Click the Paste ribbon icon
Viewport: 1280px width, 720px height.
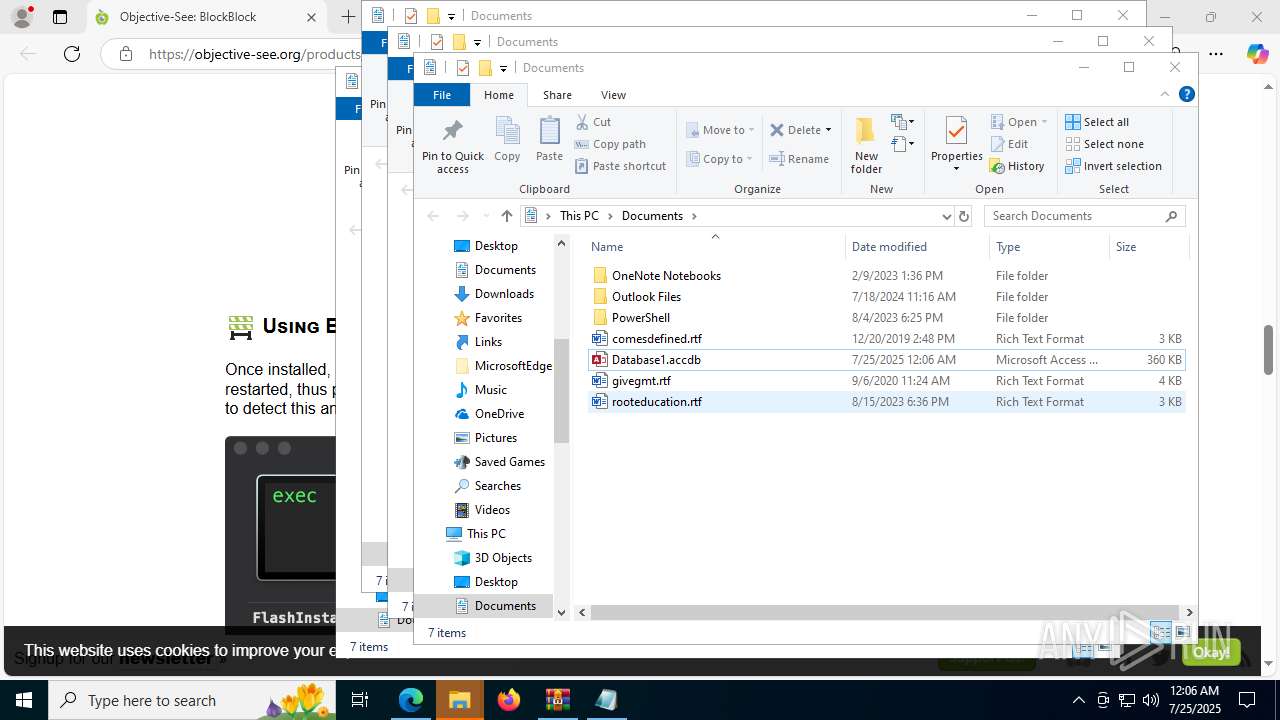(549, 131)
